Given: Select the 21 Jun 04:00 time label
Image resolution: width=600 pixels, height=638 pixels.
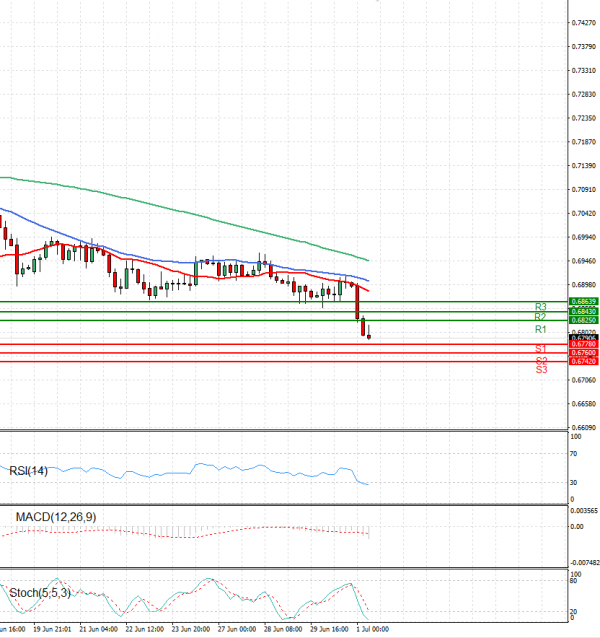Looking at the screenshot, I should (x=98, y=629).
